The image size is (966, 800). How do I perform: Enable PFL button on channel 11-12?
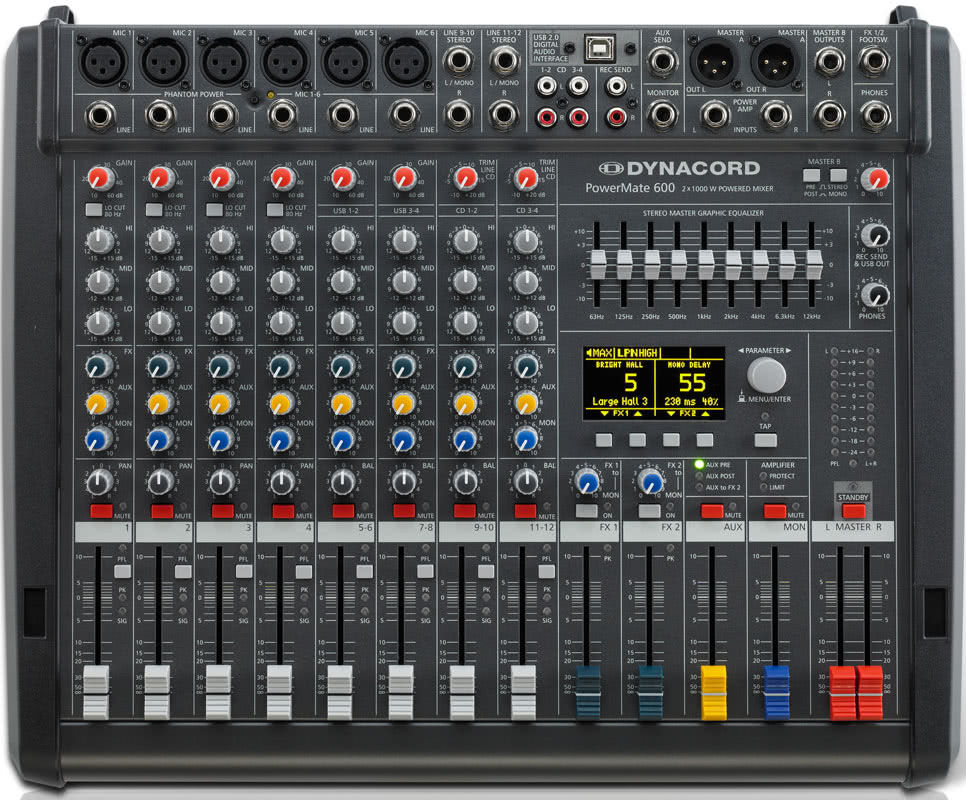[x=546, y=572]
